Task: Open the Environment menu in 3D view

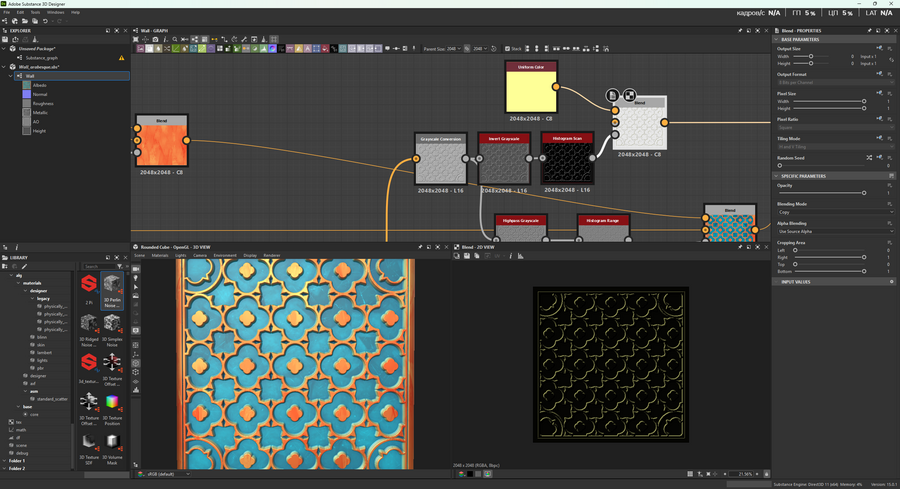Action: click(225, 255)
